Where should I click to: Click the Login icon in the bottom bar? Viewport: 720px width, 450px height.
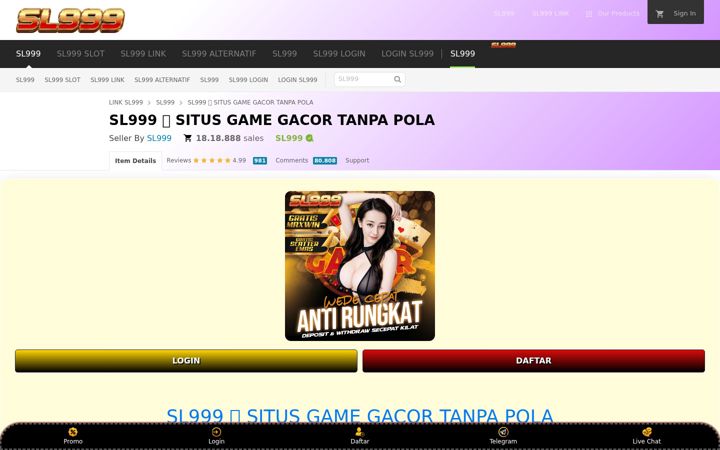pos(216,432)
